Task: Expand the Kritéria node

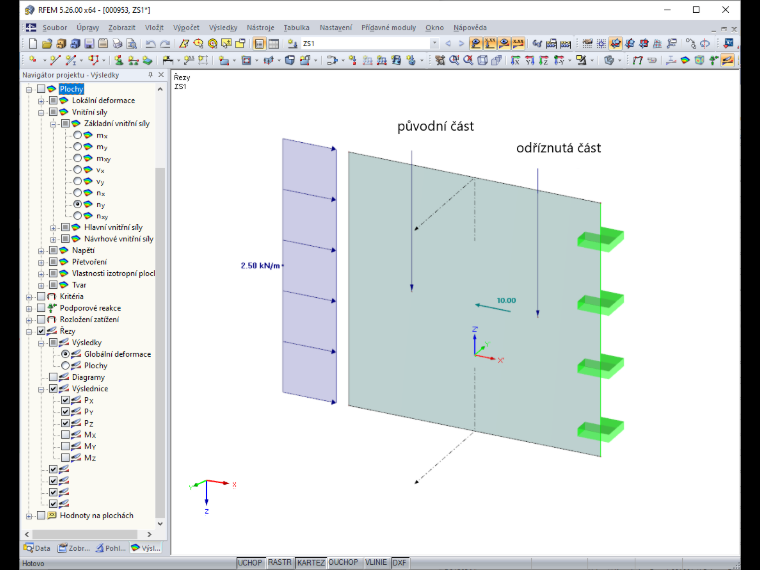Action: point(29,297)
